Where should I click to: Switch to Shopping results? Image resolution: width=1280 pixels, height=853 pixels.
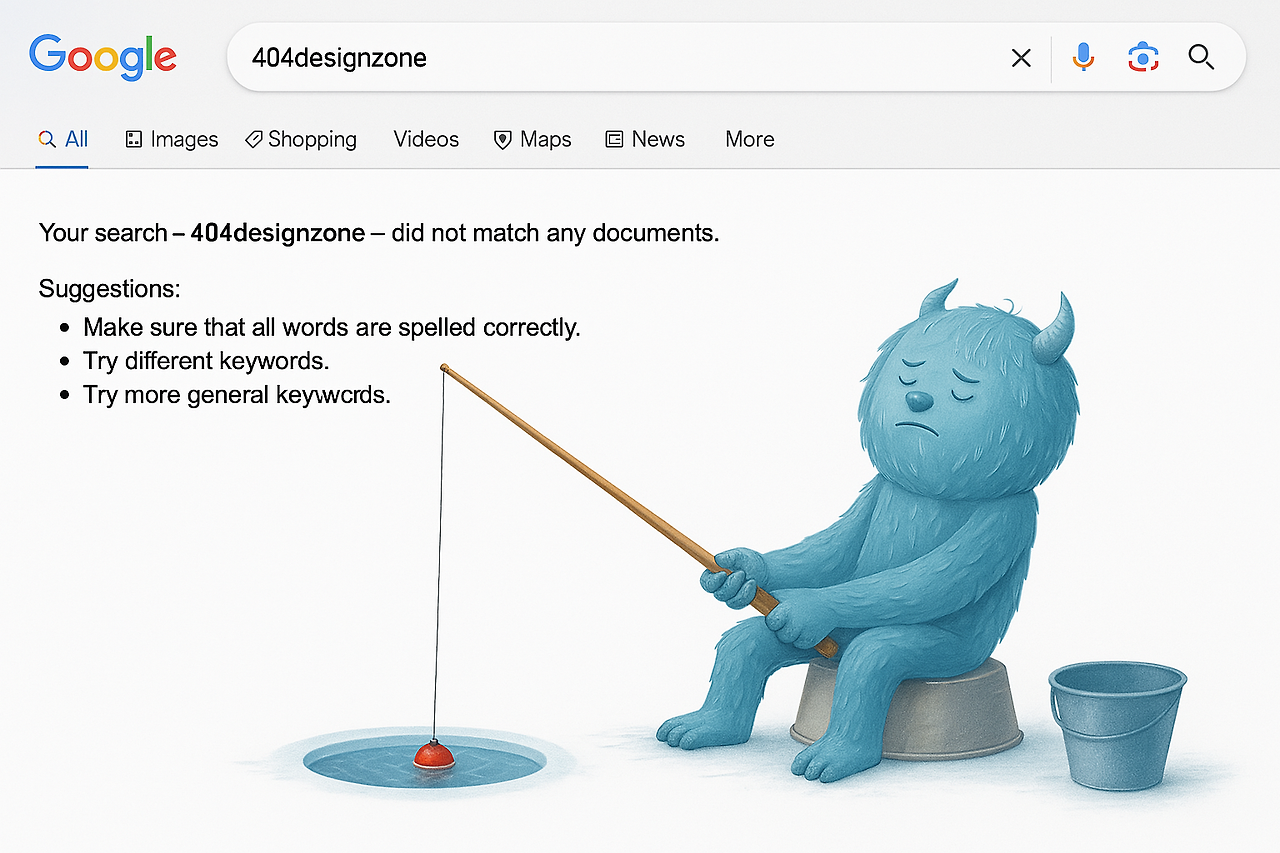[x=312, y=139]
